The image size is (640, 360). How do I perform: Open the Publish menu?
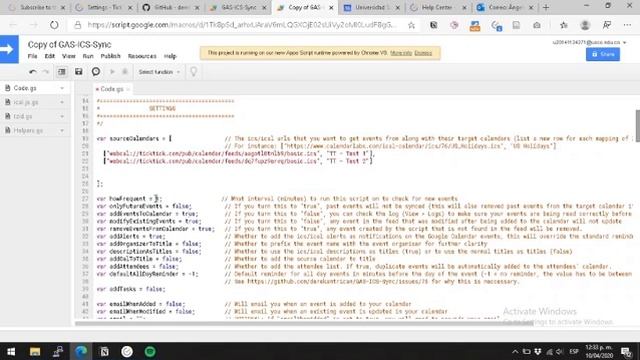(x=111, y=56)
